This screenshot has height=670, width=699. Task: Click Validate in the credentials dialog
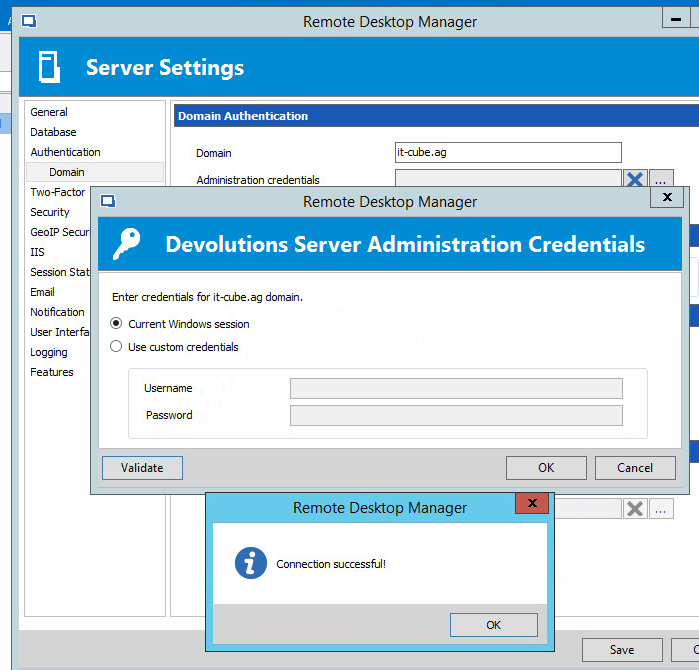coord(142,468)
